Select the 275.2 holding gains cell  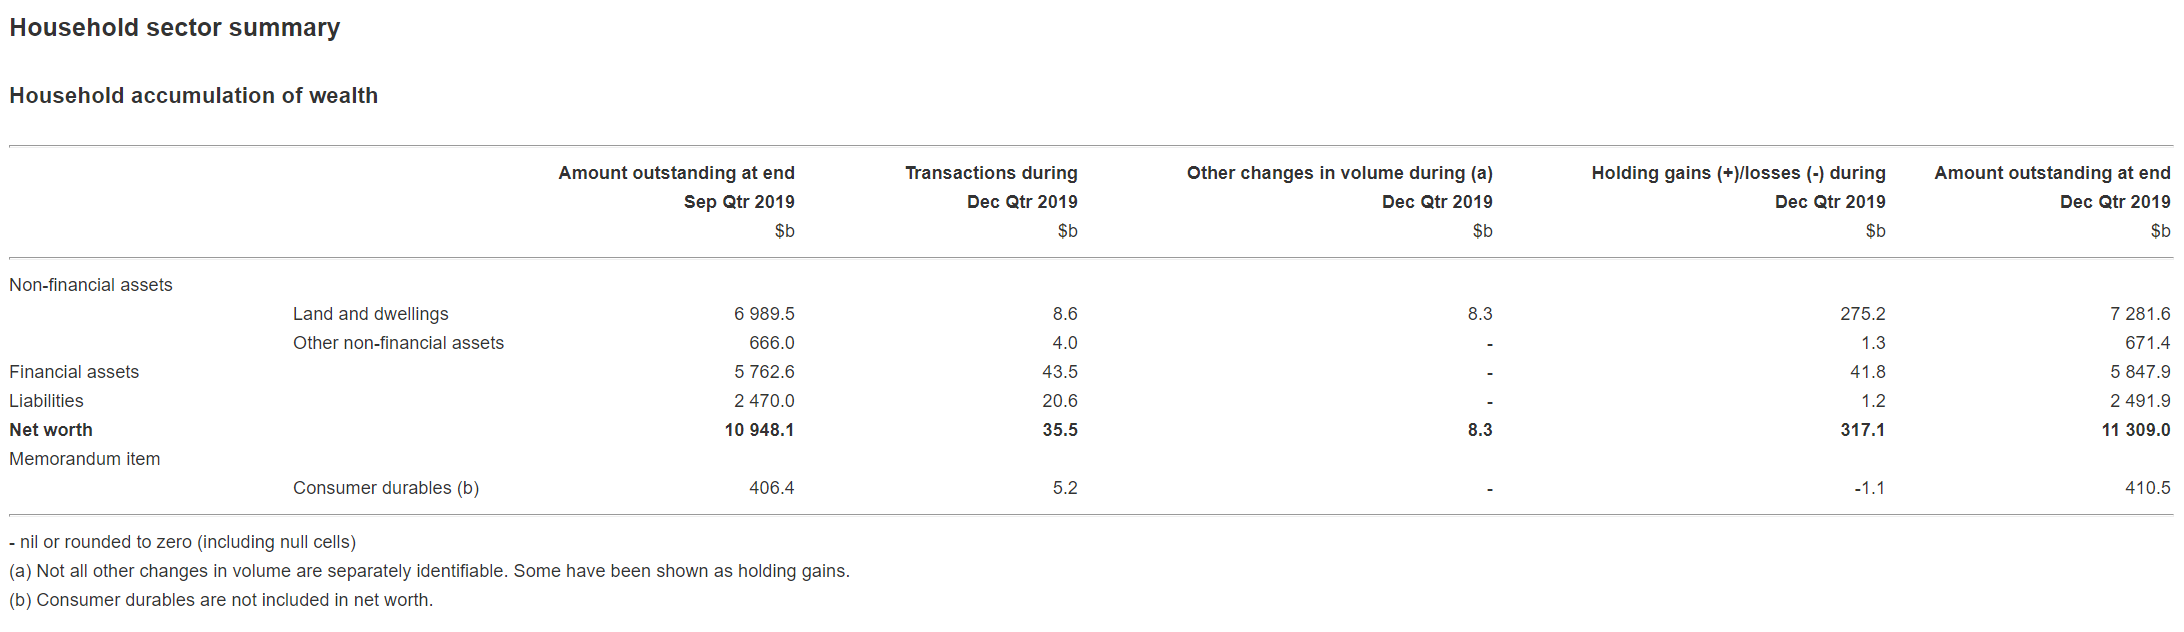click(x=1862, y=314)
